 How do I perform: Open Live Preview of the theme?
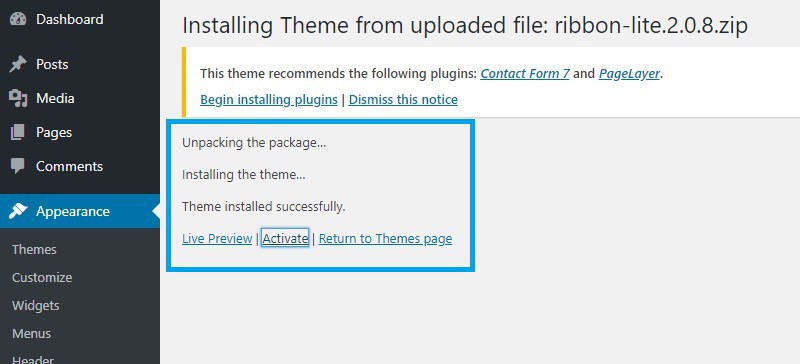[217, 238]
